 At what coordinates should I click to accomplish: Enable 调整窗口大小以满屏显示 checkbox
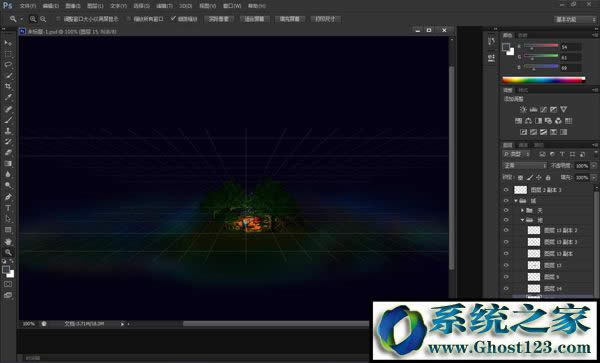(58, 19)
